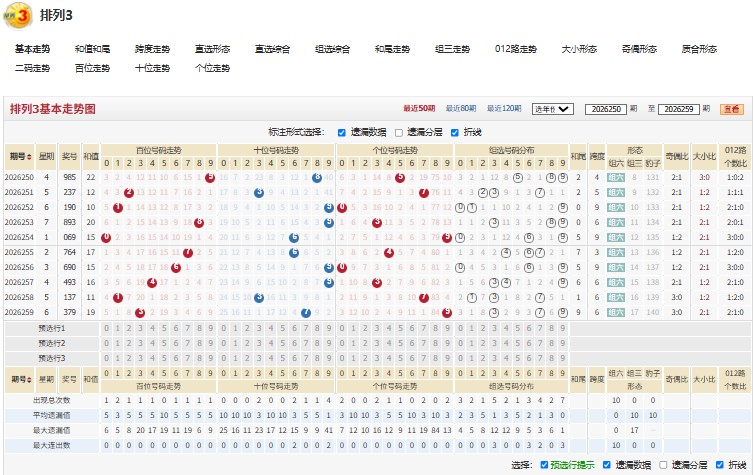Click the sort arrows beside top 期号 header
The width and height of the screenshot is (755, 475).
pos(30,157)
